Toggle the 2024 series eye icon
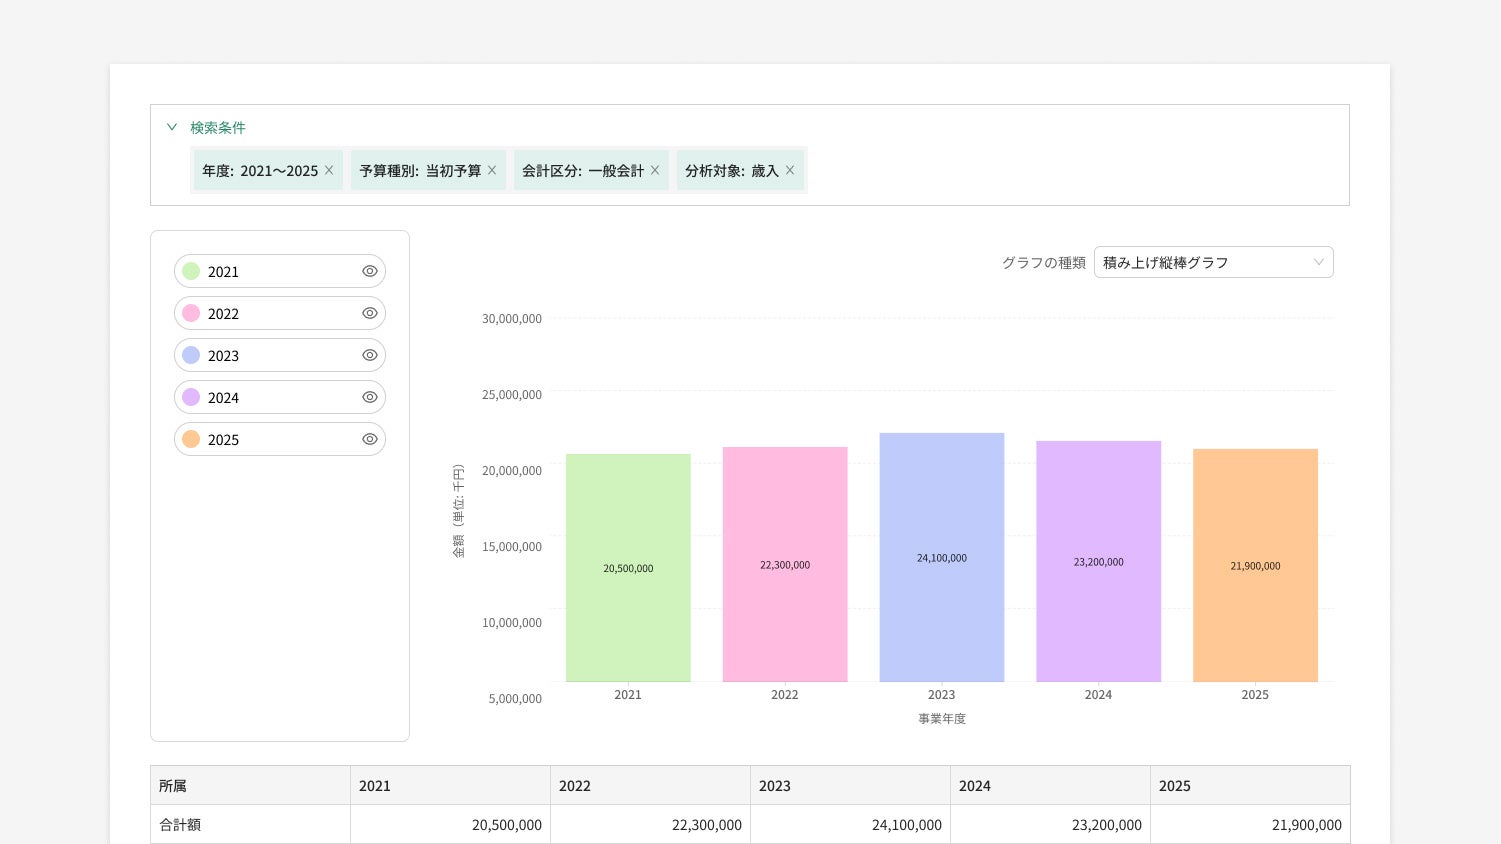 coord(369,397)
